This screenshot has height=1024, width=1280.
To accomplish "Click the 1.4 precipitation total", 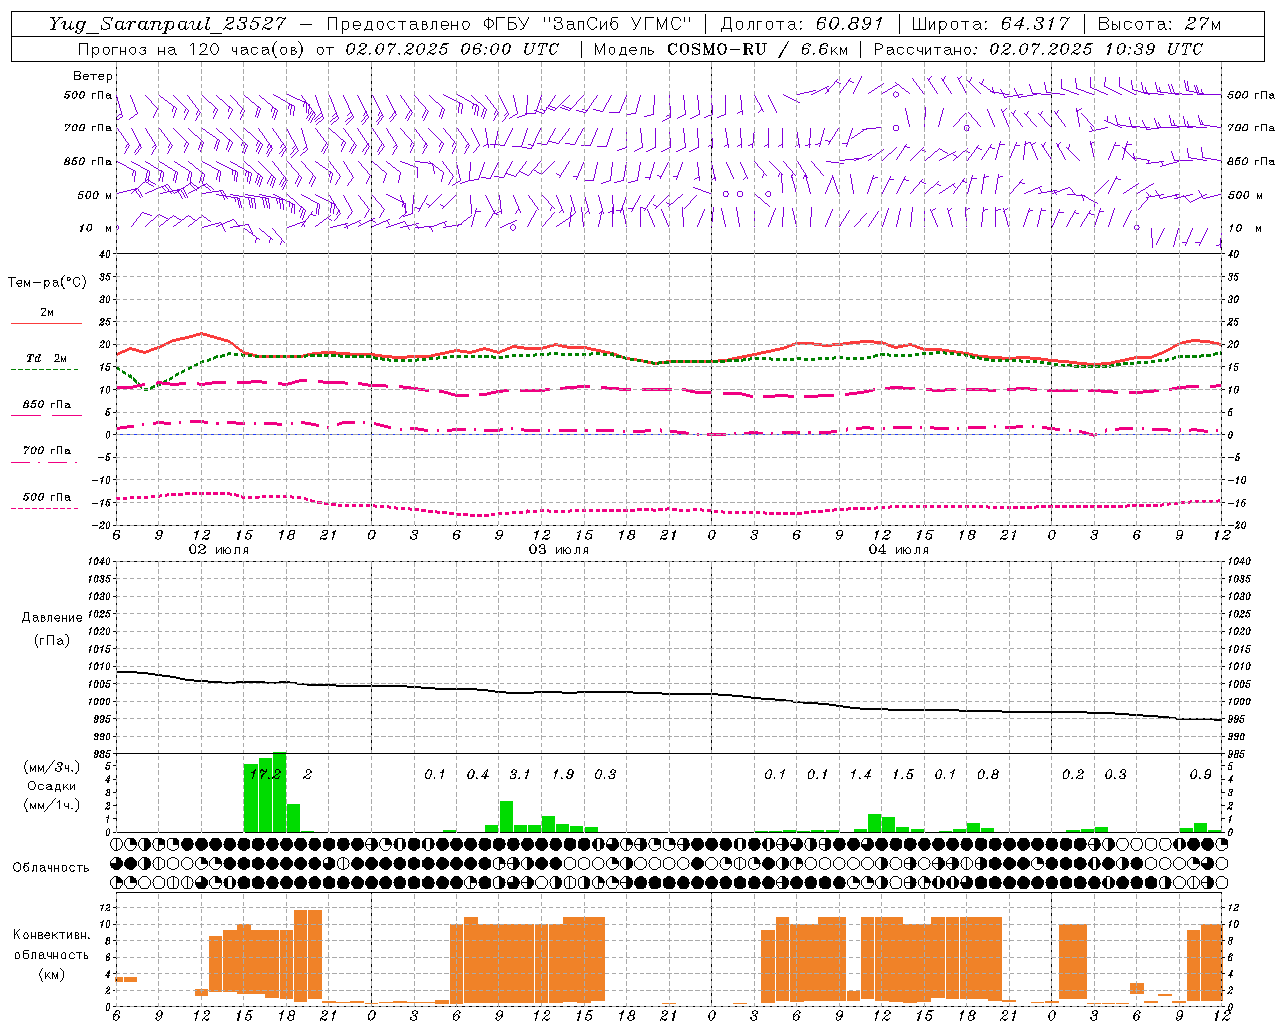I will pyautogui.click(x=861, y=774).
